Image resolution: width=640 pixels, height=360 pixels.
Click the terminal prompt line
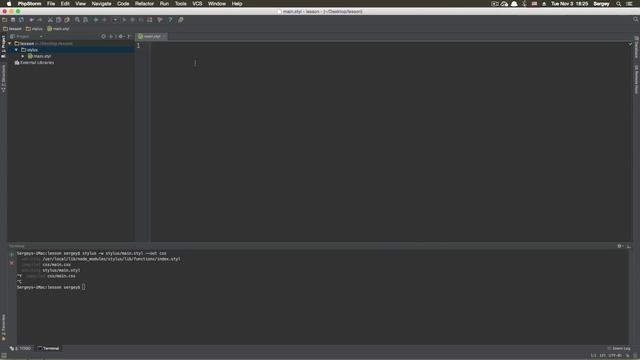tap(51, 287)
